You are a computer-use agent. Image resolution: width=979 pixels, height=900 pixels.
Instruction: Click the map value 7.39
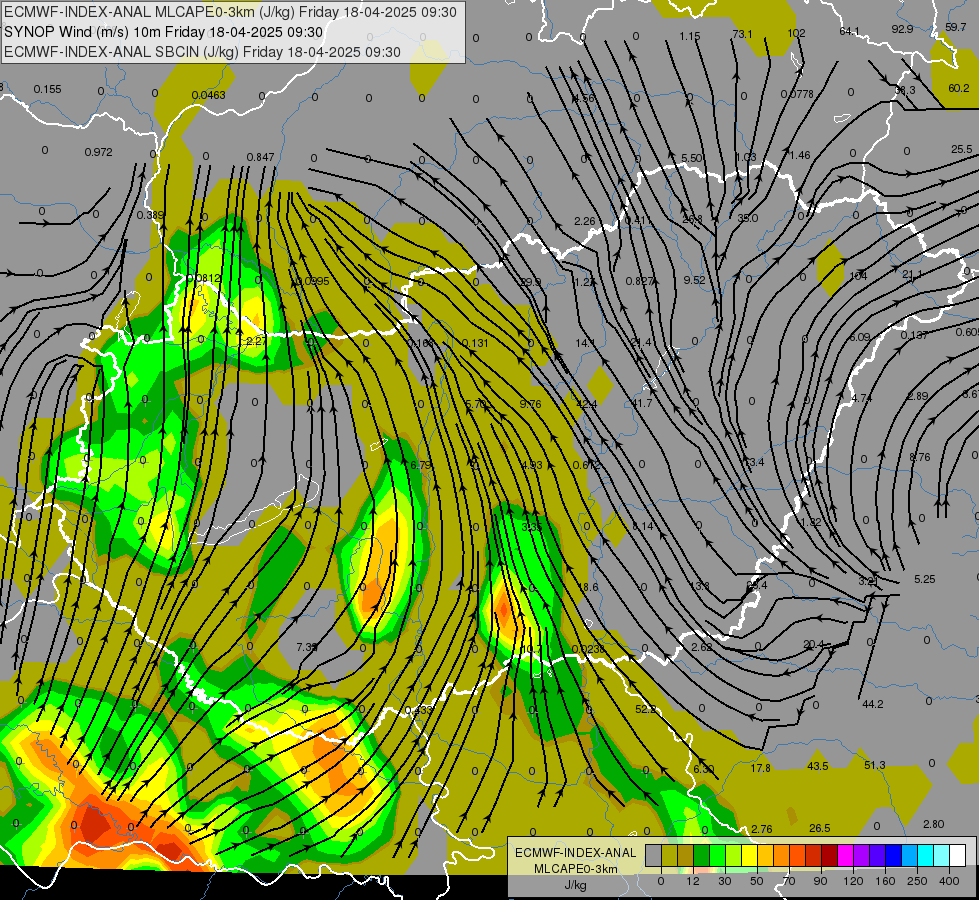coord(307,647)
